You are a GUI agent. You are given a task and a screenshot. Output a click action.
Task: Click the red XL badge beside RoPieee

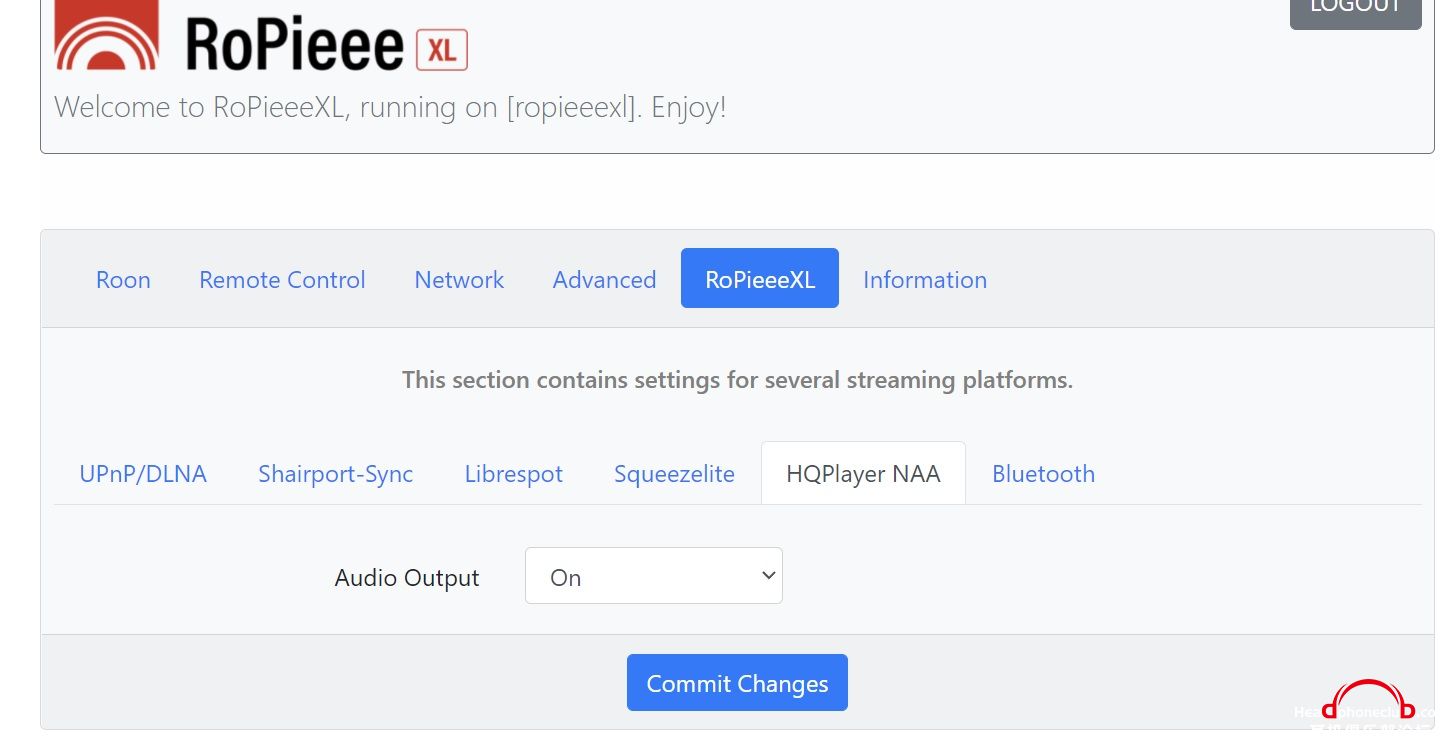pos(442,50)
